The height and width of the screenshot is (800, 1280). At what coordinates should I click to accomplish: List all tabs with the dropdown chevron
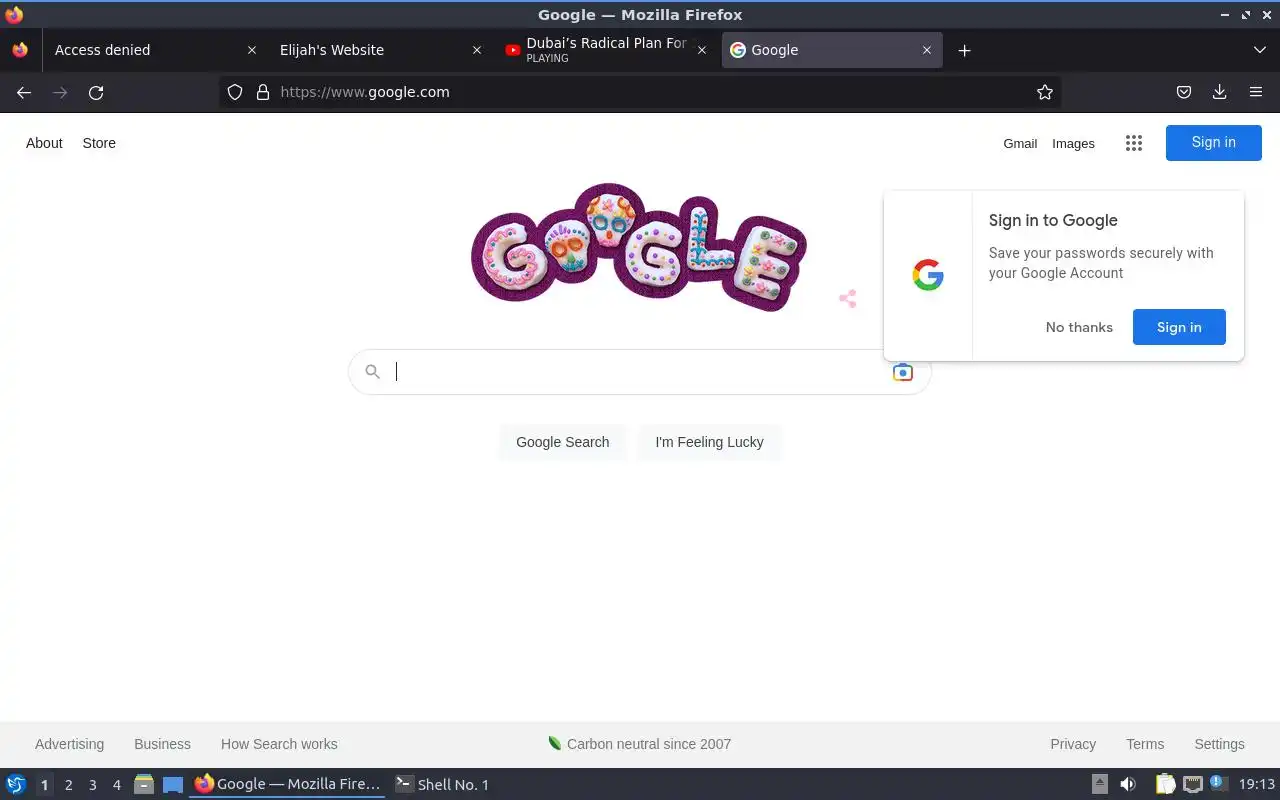click(x=1259, y=50)
